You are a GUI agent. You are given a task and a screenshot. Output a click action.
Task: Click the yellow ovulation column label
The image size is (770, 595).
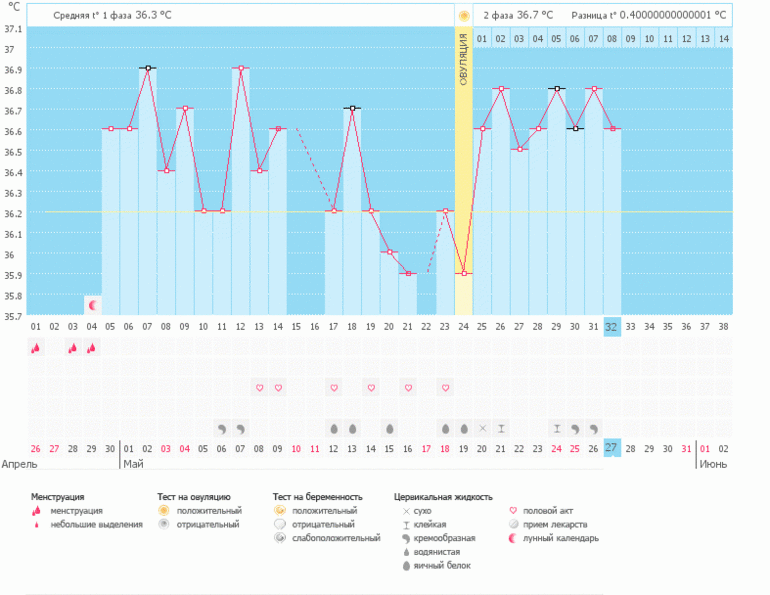pyautogui.click(x=463, y=60)
